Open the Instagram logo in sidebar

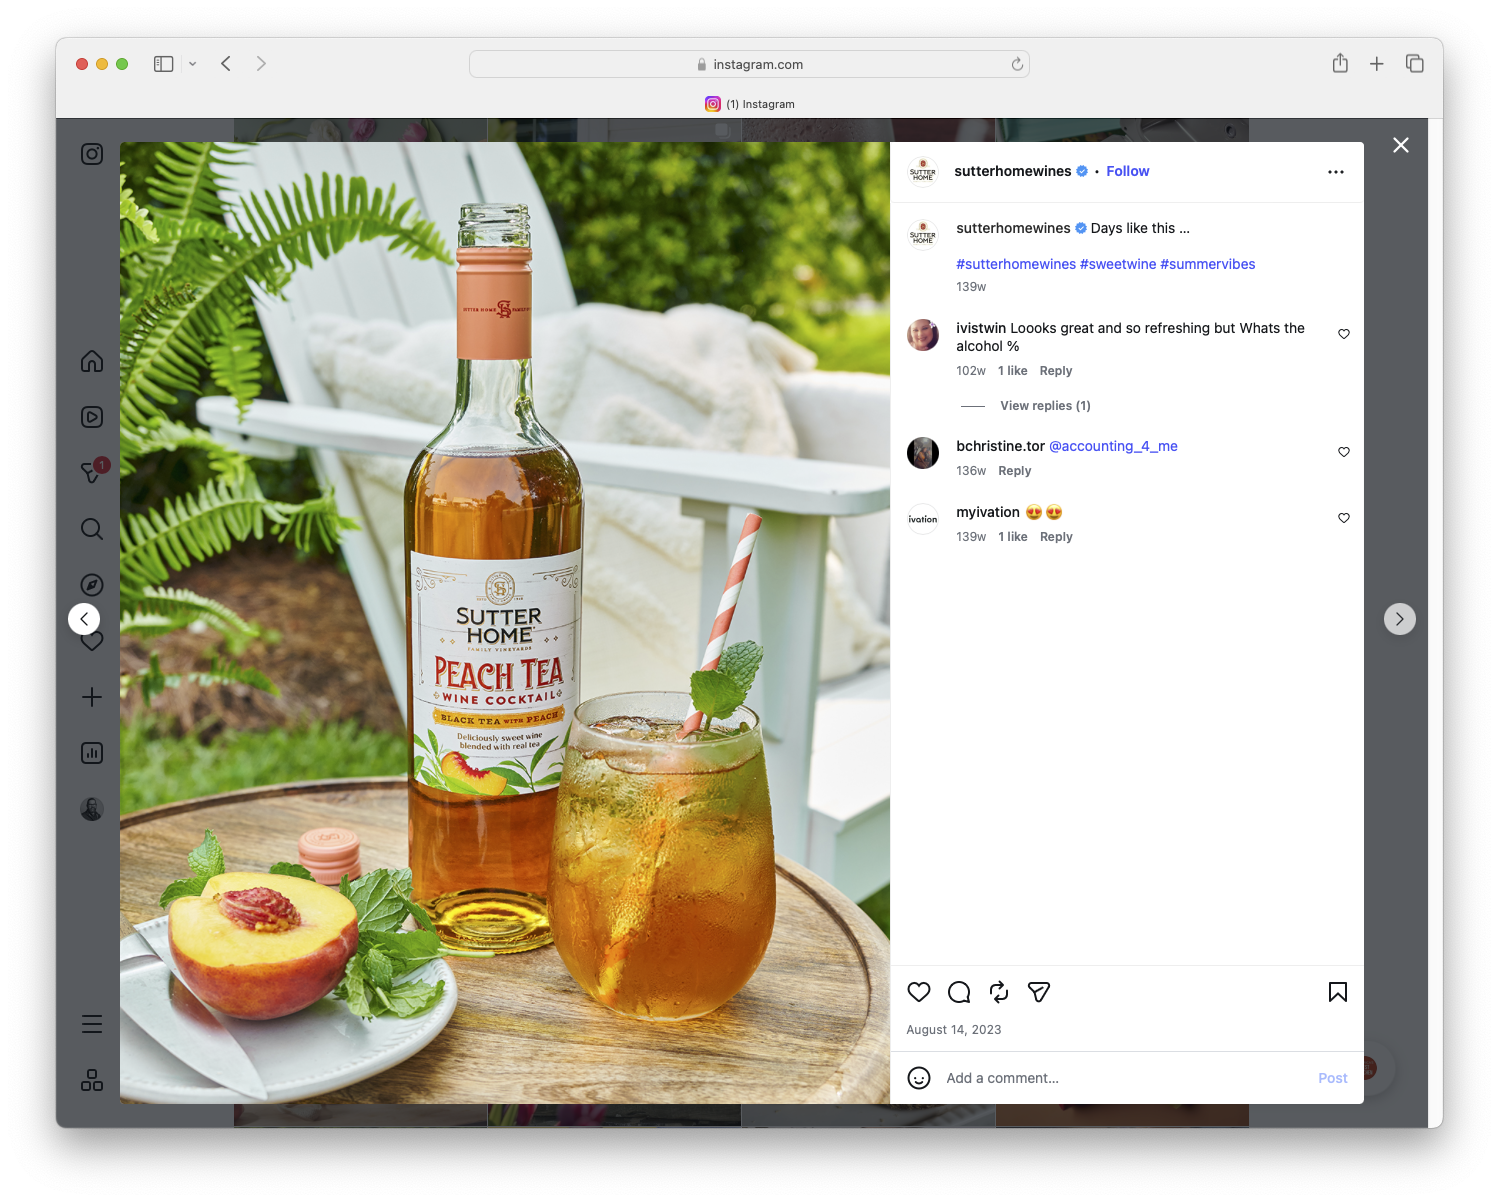[92, 154]
